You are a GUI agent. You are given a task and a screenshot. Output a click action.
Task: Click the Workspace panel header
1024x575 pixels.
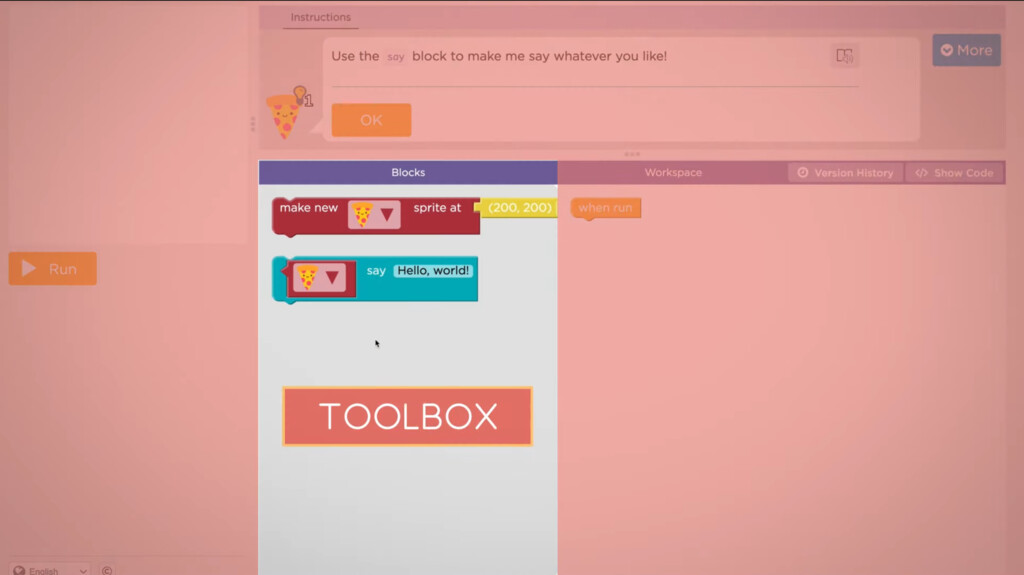coord(672,172)
